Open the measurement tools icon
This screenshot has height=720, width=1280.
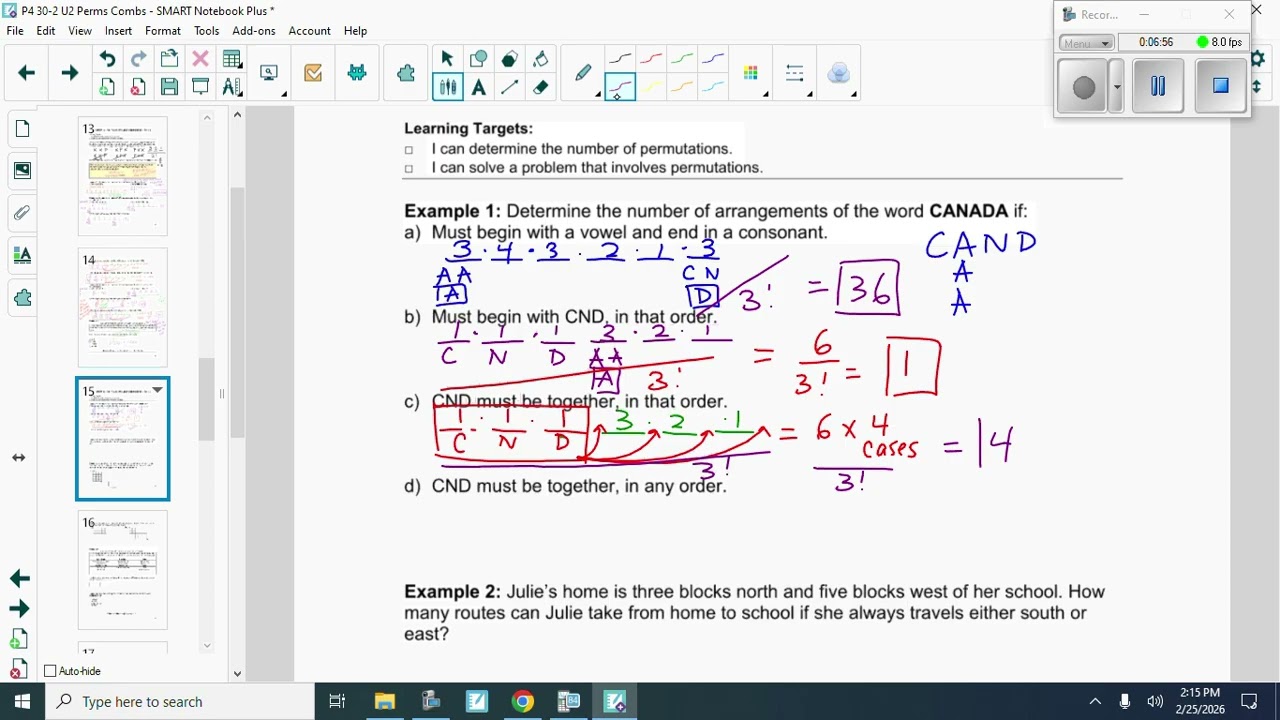(x=231, y=87)
